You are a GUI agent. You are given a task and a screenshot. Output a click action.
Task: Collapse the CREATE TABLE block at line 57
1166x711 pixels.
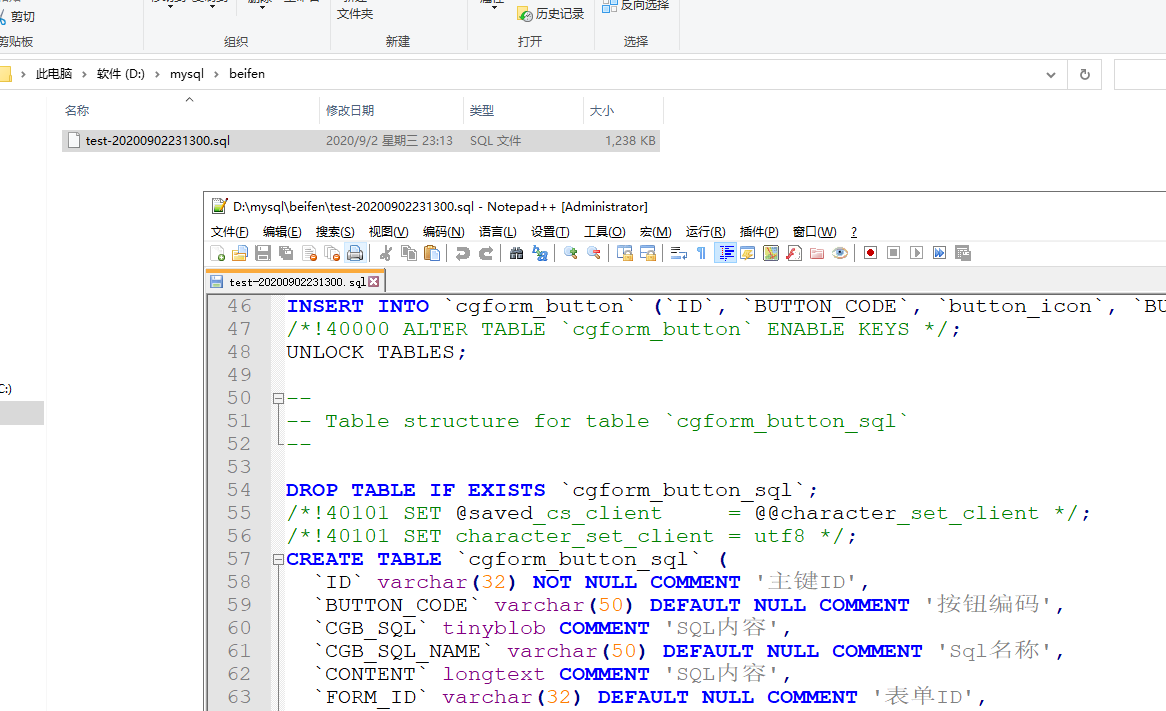pyautogui.click(x=278, y=559)
